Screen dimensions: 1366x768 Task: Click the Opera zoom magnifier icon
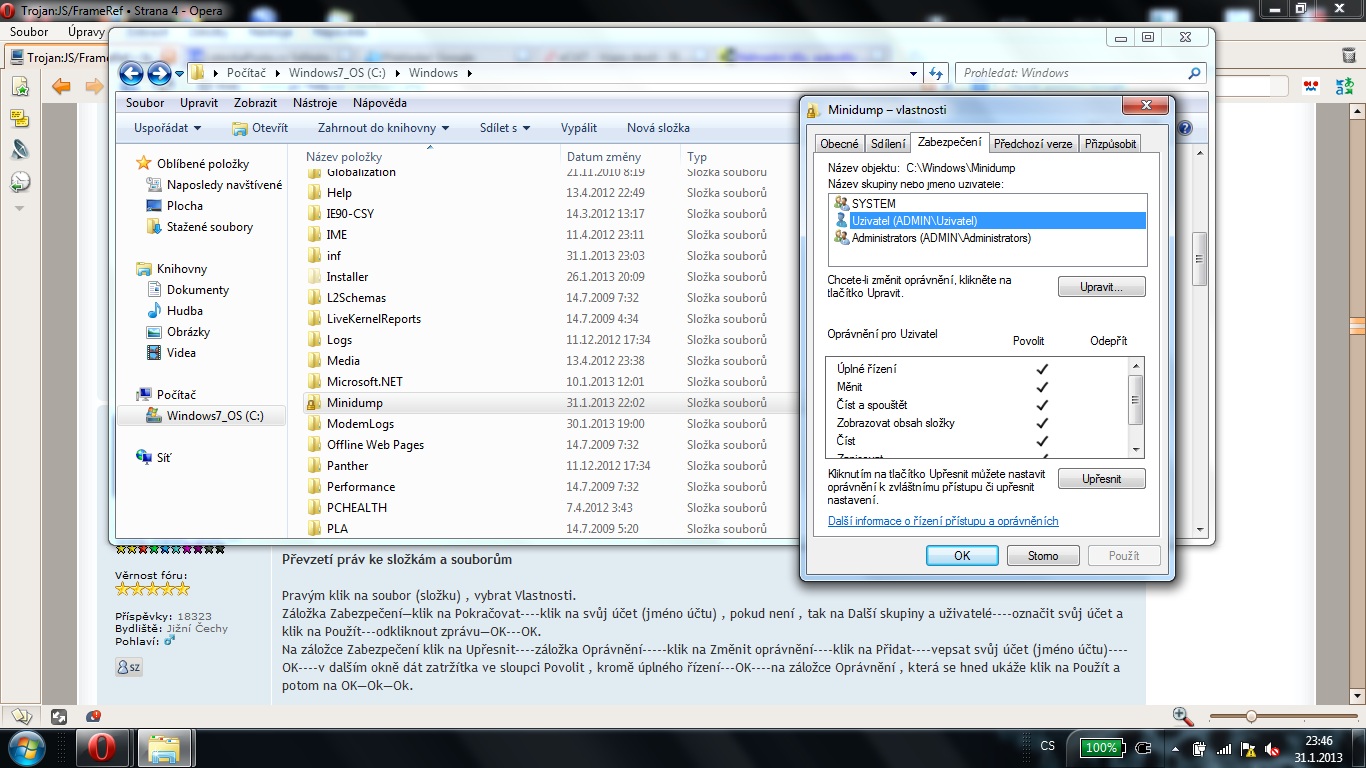coord(1183,716)
